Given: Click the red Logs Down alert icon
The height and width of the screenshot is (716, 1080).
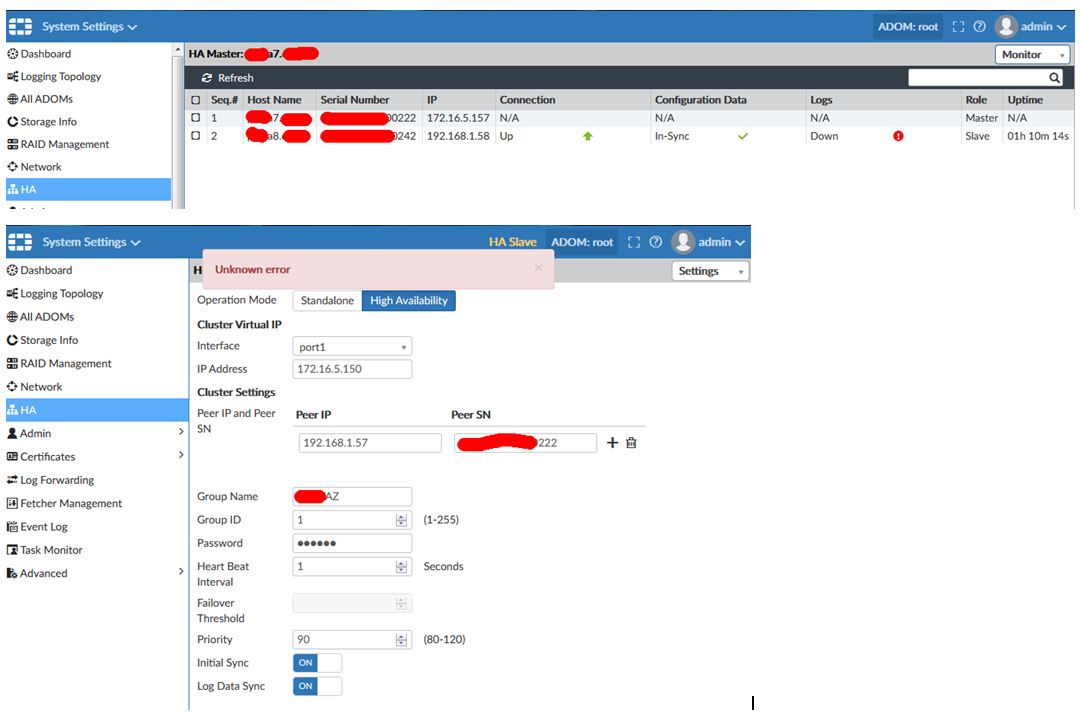Looking at the screenshot, I should 898,136.
